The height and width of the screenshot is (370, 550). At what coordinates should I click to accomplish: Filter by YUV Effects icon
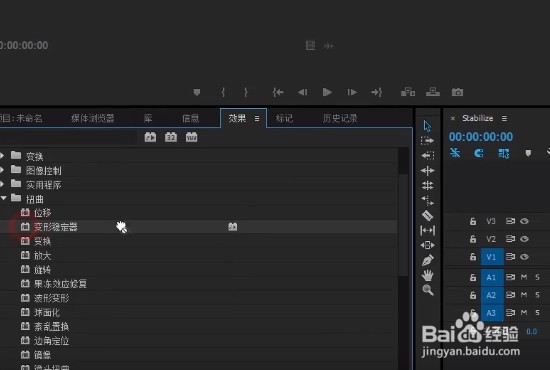[x=192, y=137]
